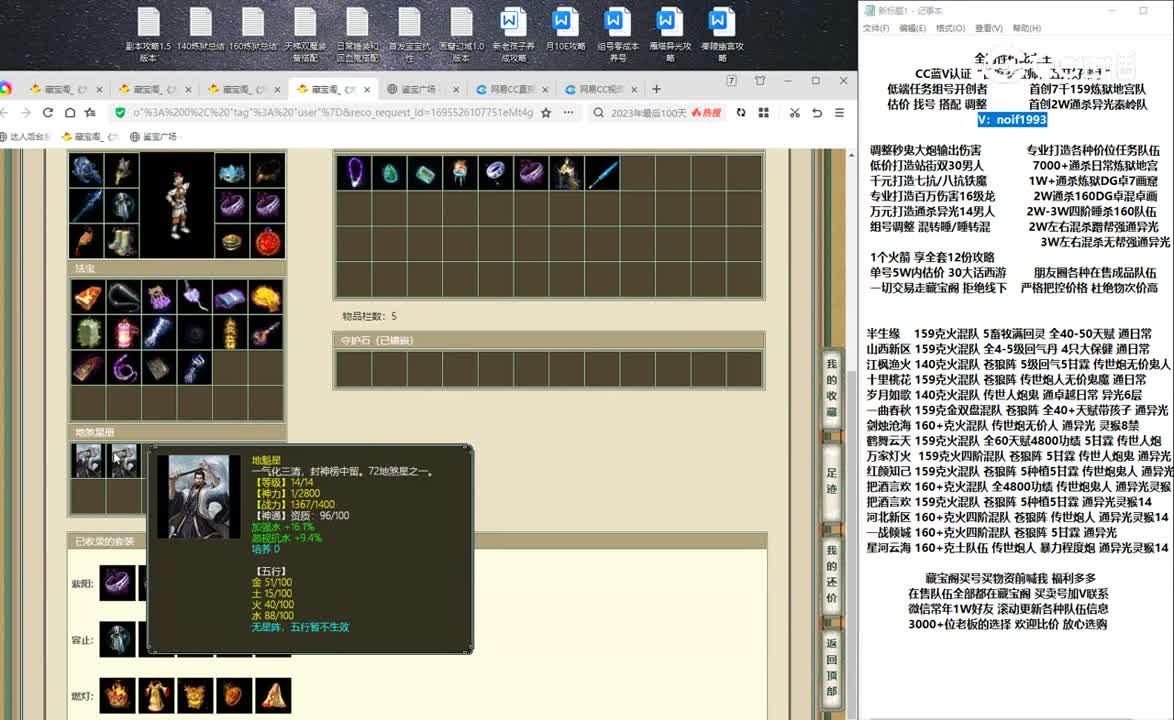Click the red round talisman equipment icon
This screenshot has height=720, width=1174.
268,241
